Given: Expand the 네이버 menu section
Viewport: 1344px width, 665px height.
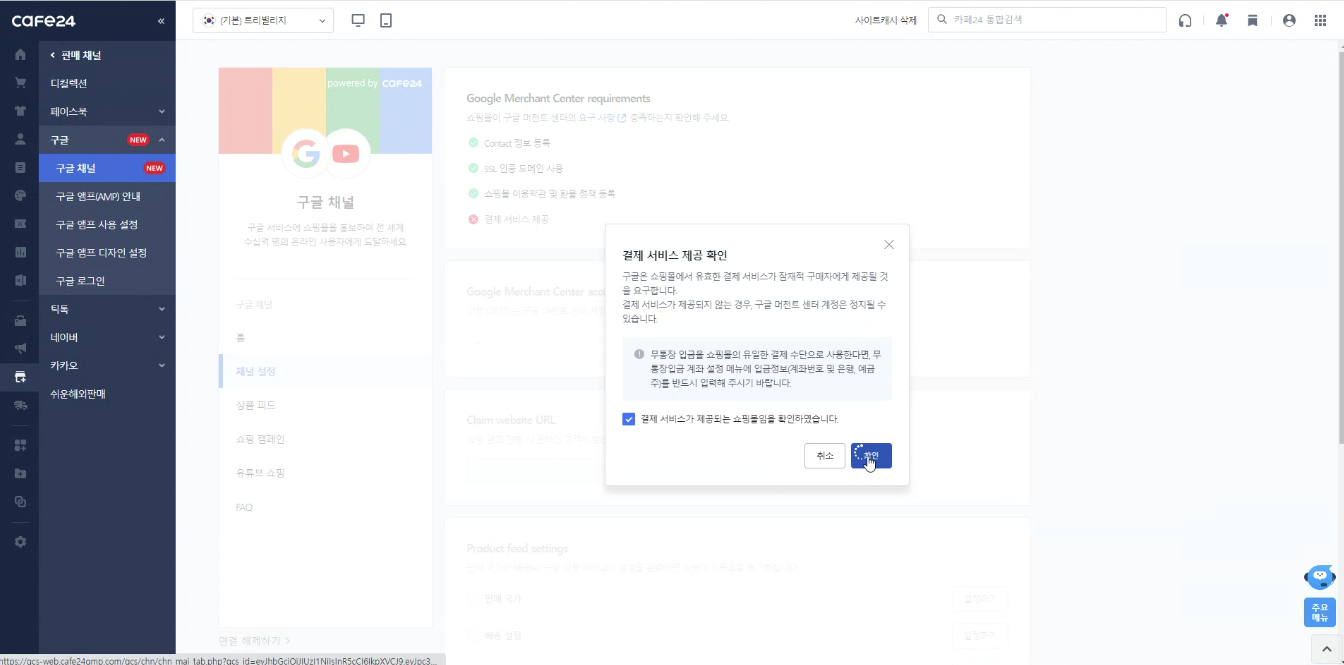Looking at the screenshot, I should (108, 337).
